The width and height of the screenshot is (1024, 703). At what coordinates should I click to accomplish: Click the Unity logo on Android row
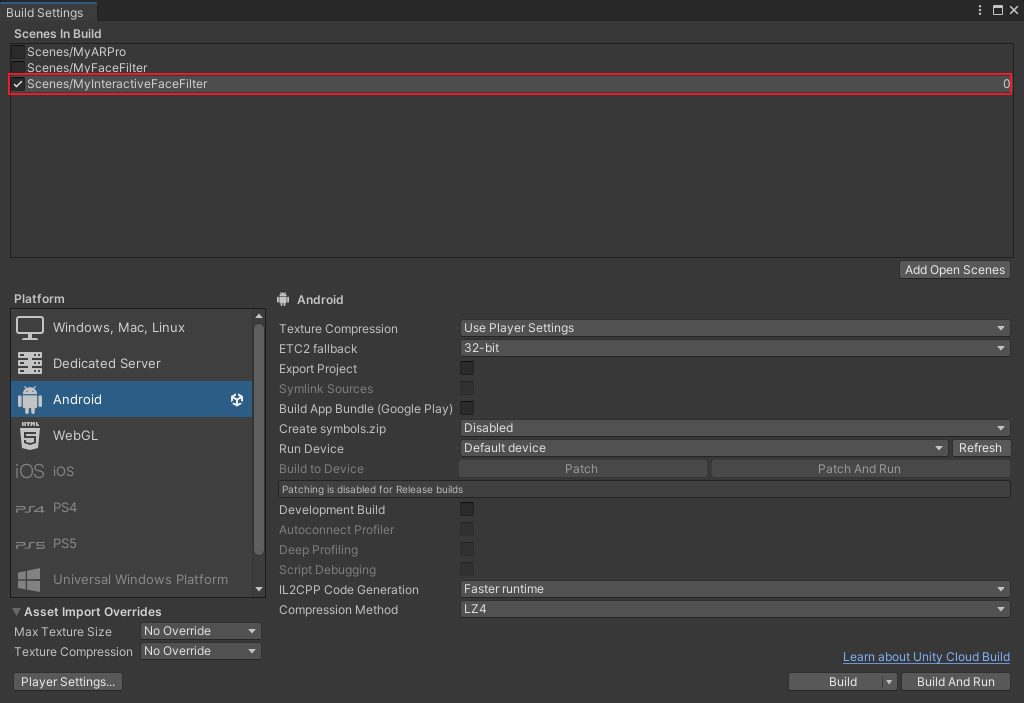[x=237, y=399]
